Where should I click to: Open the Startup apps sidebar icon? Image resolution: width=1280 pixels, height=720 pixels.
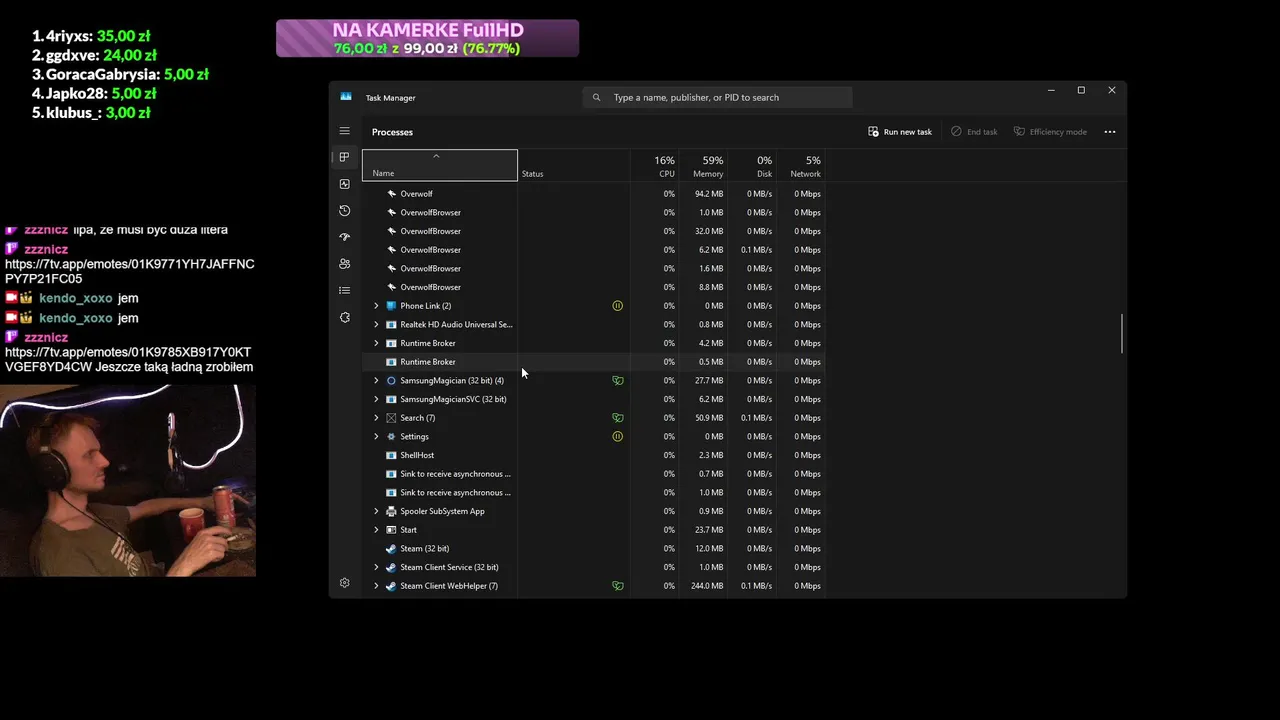[344, 237]
